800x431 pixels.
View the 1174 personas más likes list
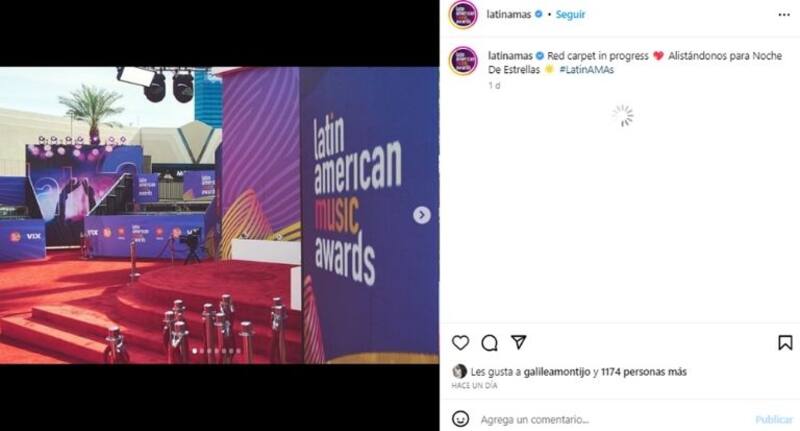(644, 372)
